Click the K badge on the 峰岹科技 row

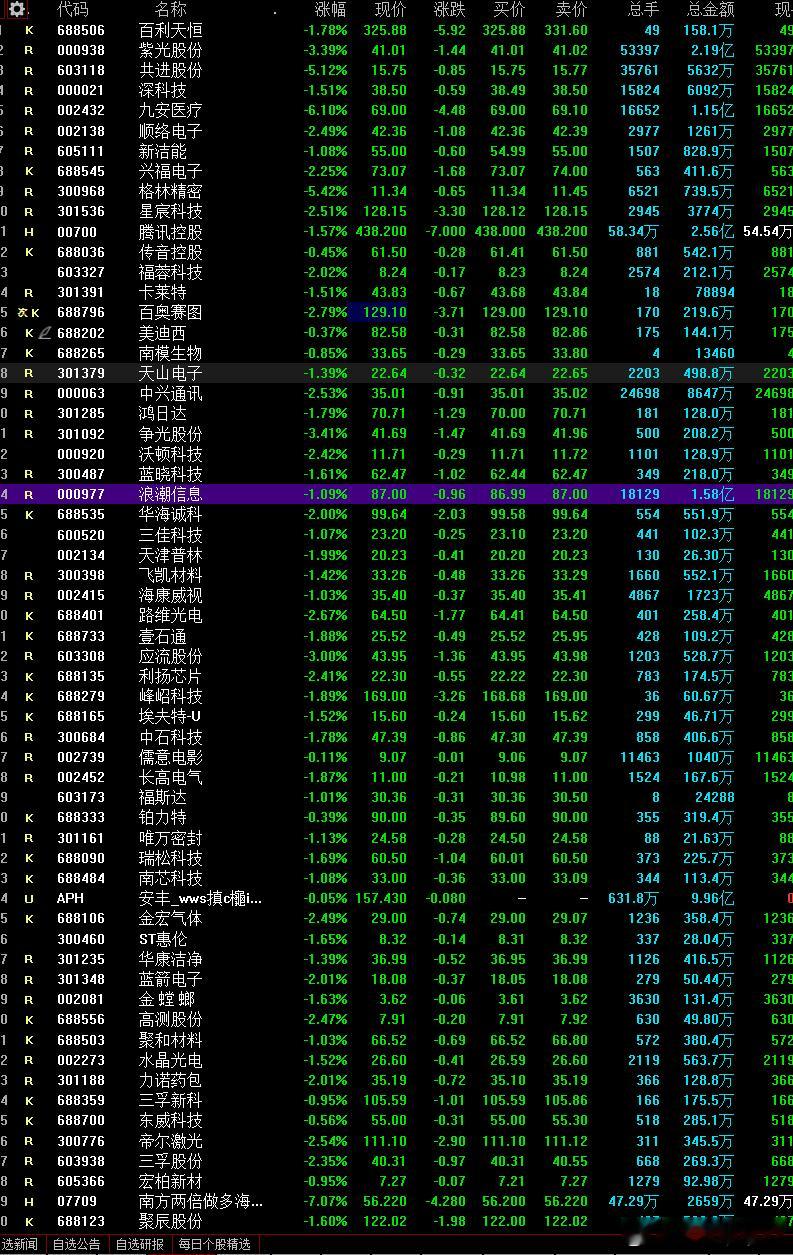pyautogui.click(x=29, y=697)
